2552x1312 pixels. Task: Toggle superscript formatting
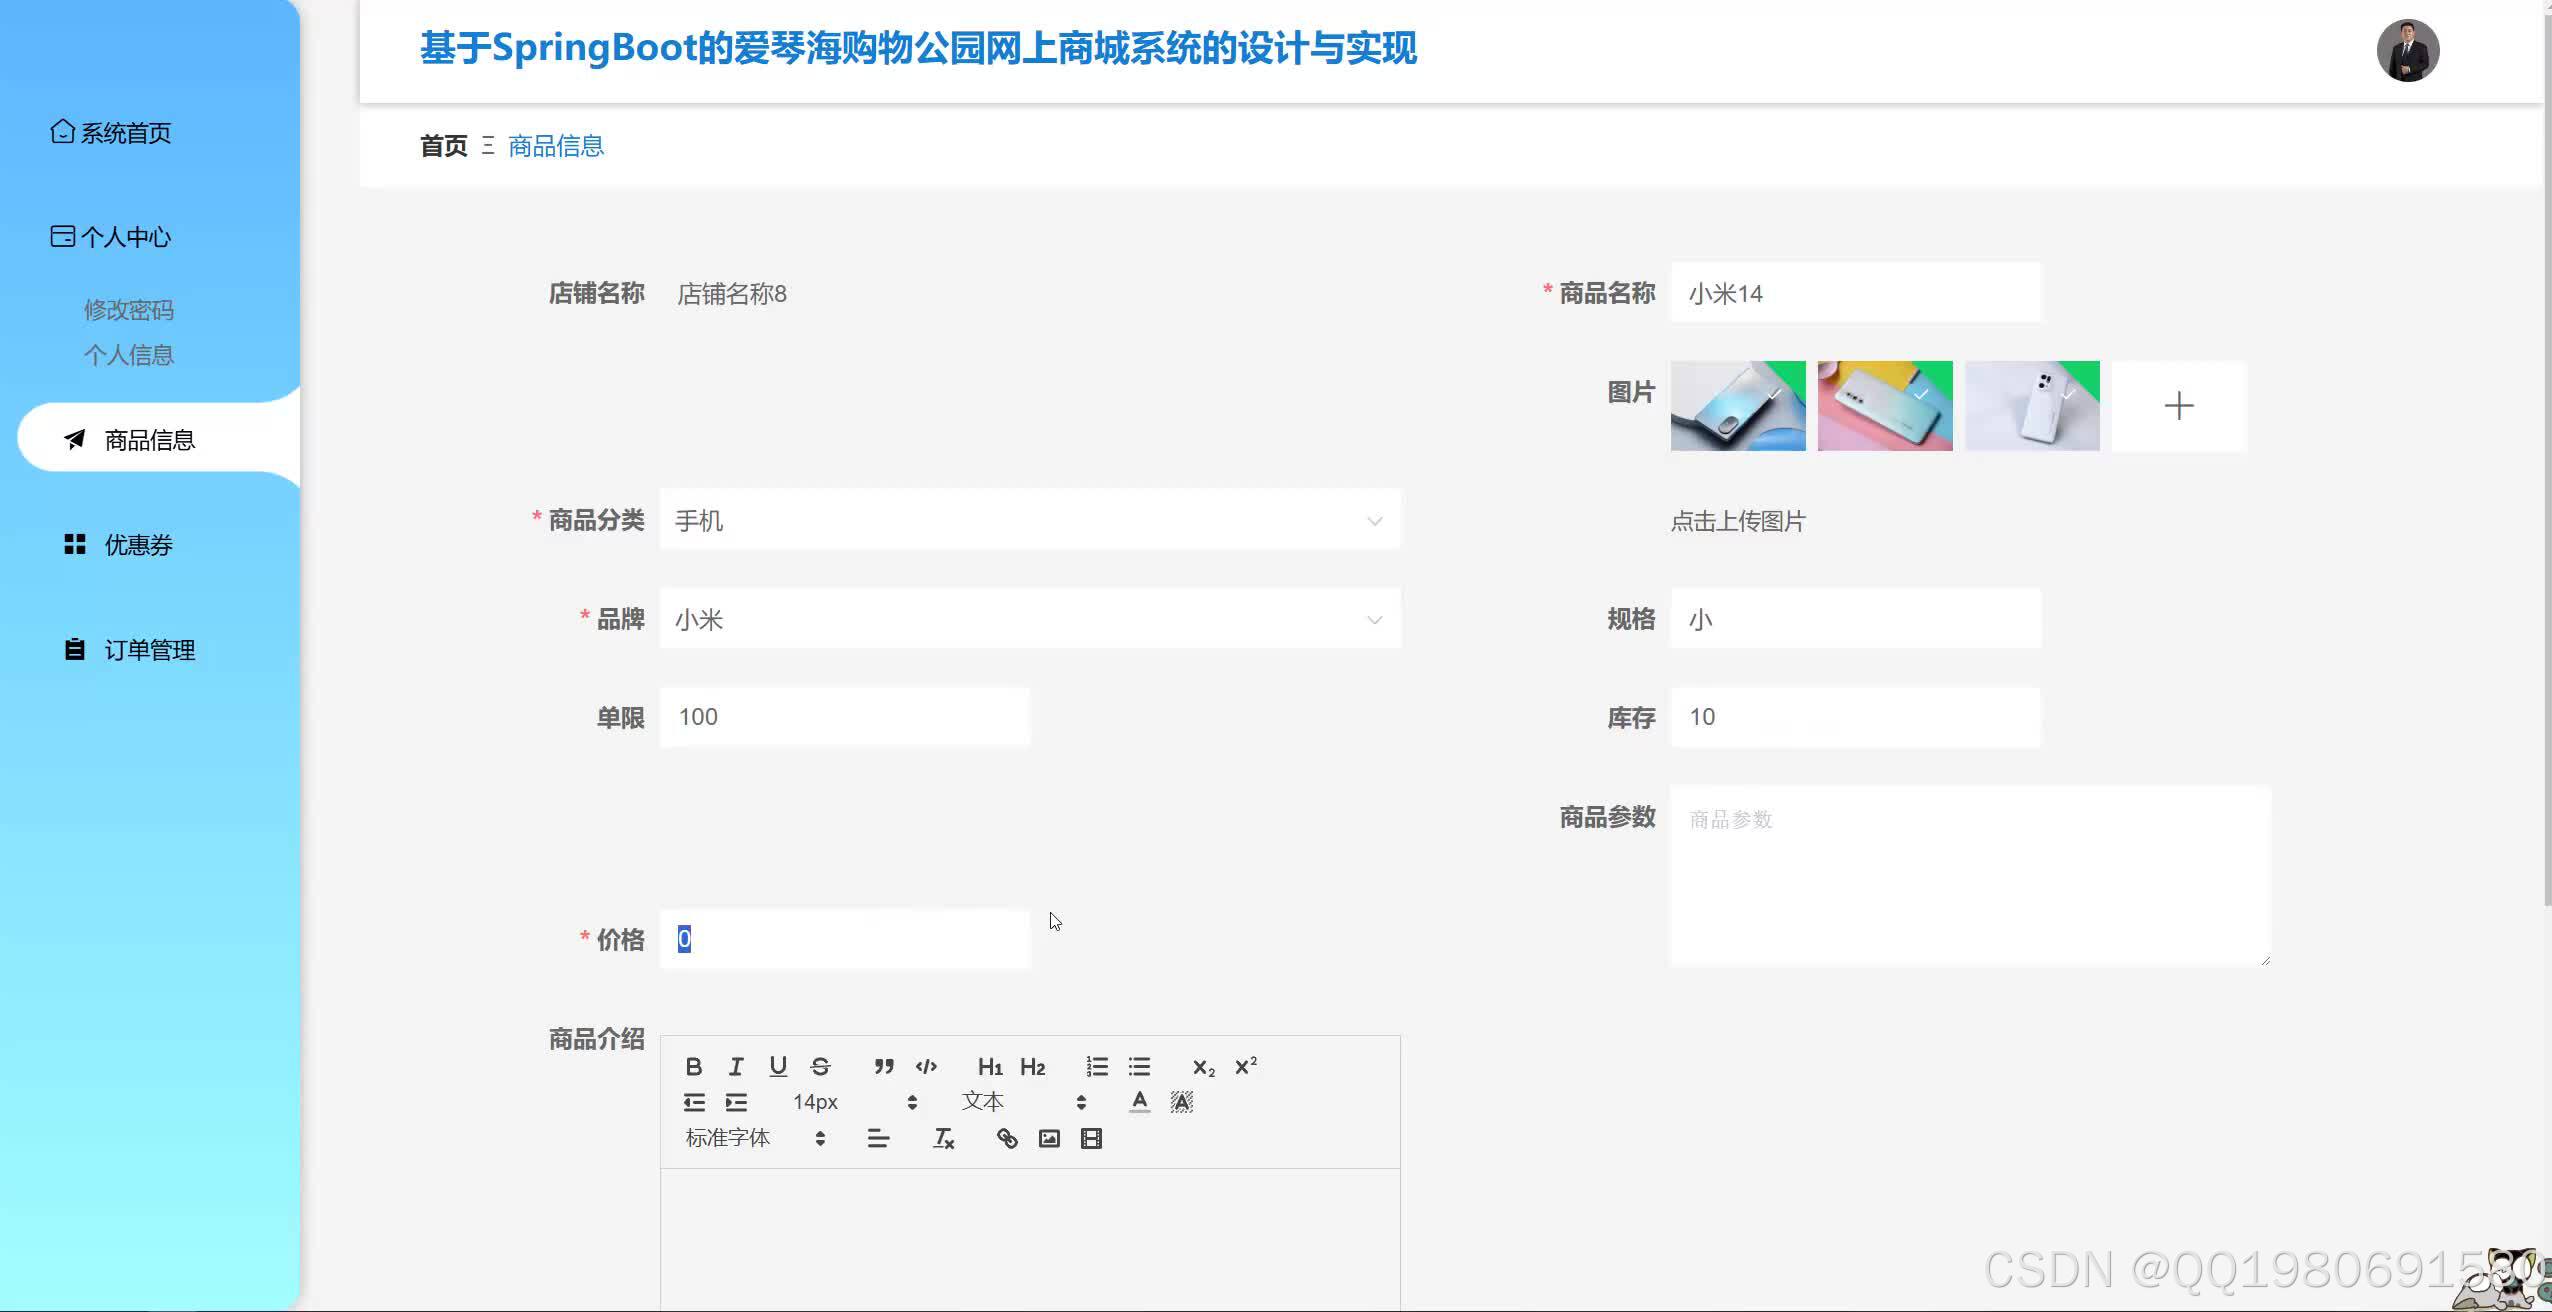pos(1243,1066)
